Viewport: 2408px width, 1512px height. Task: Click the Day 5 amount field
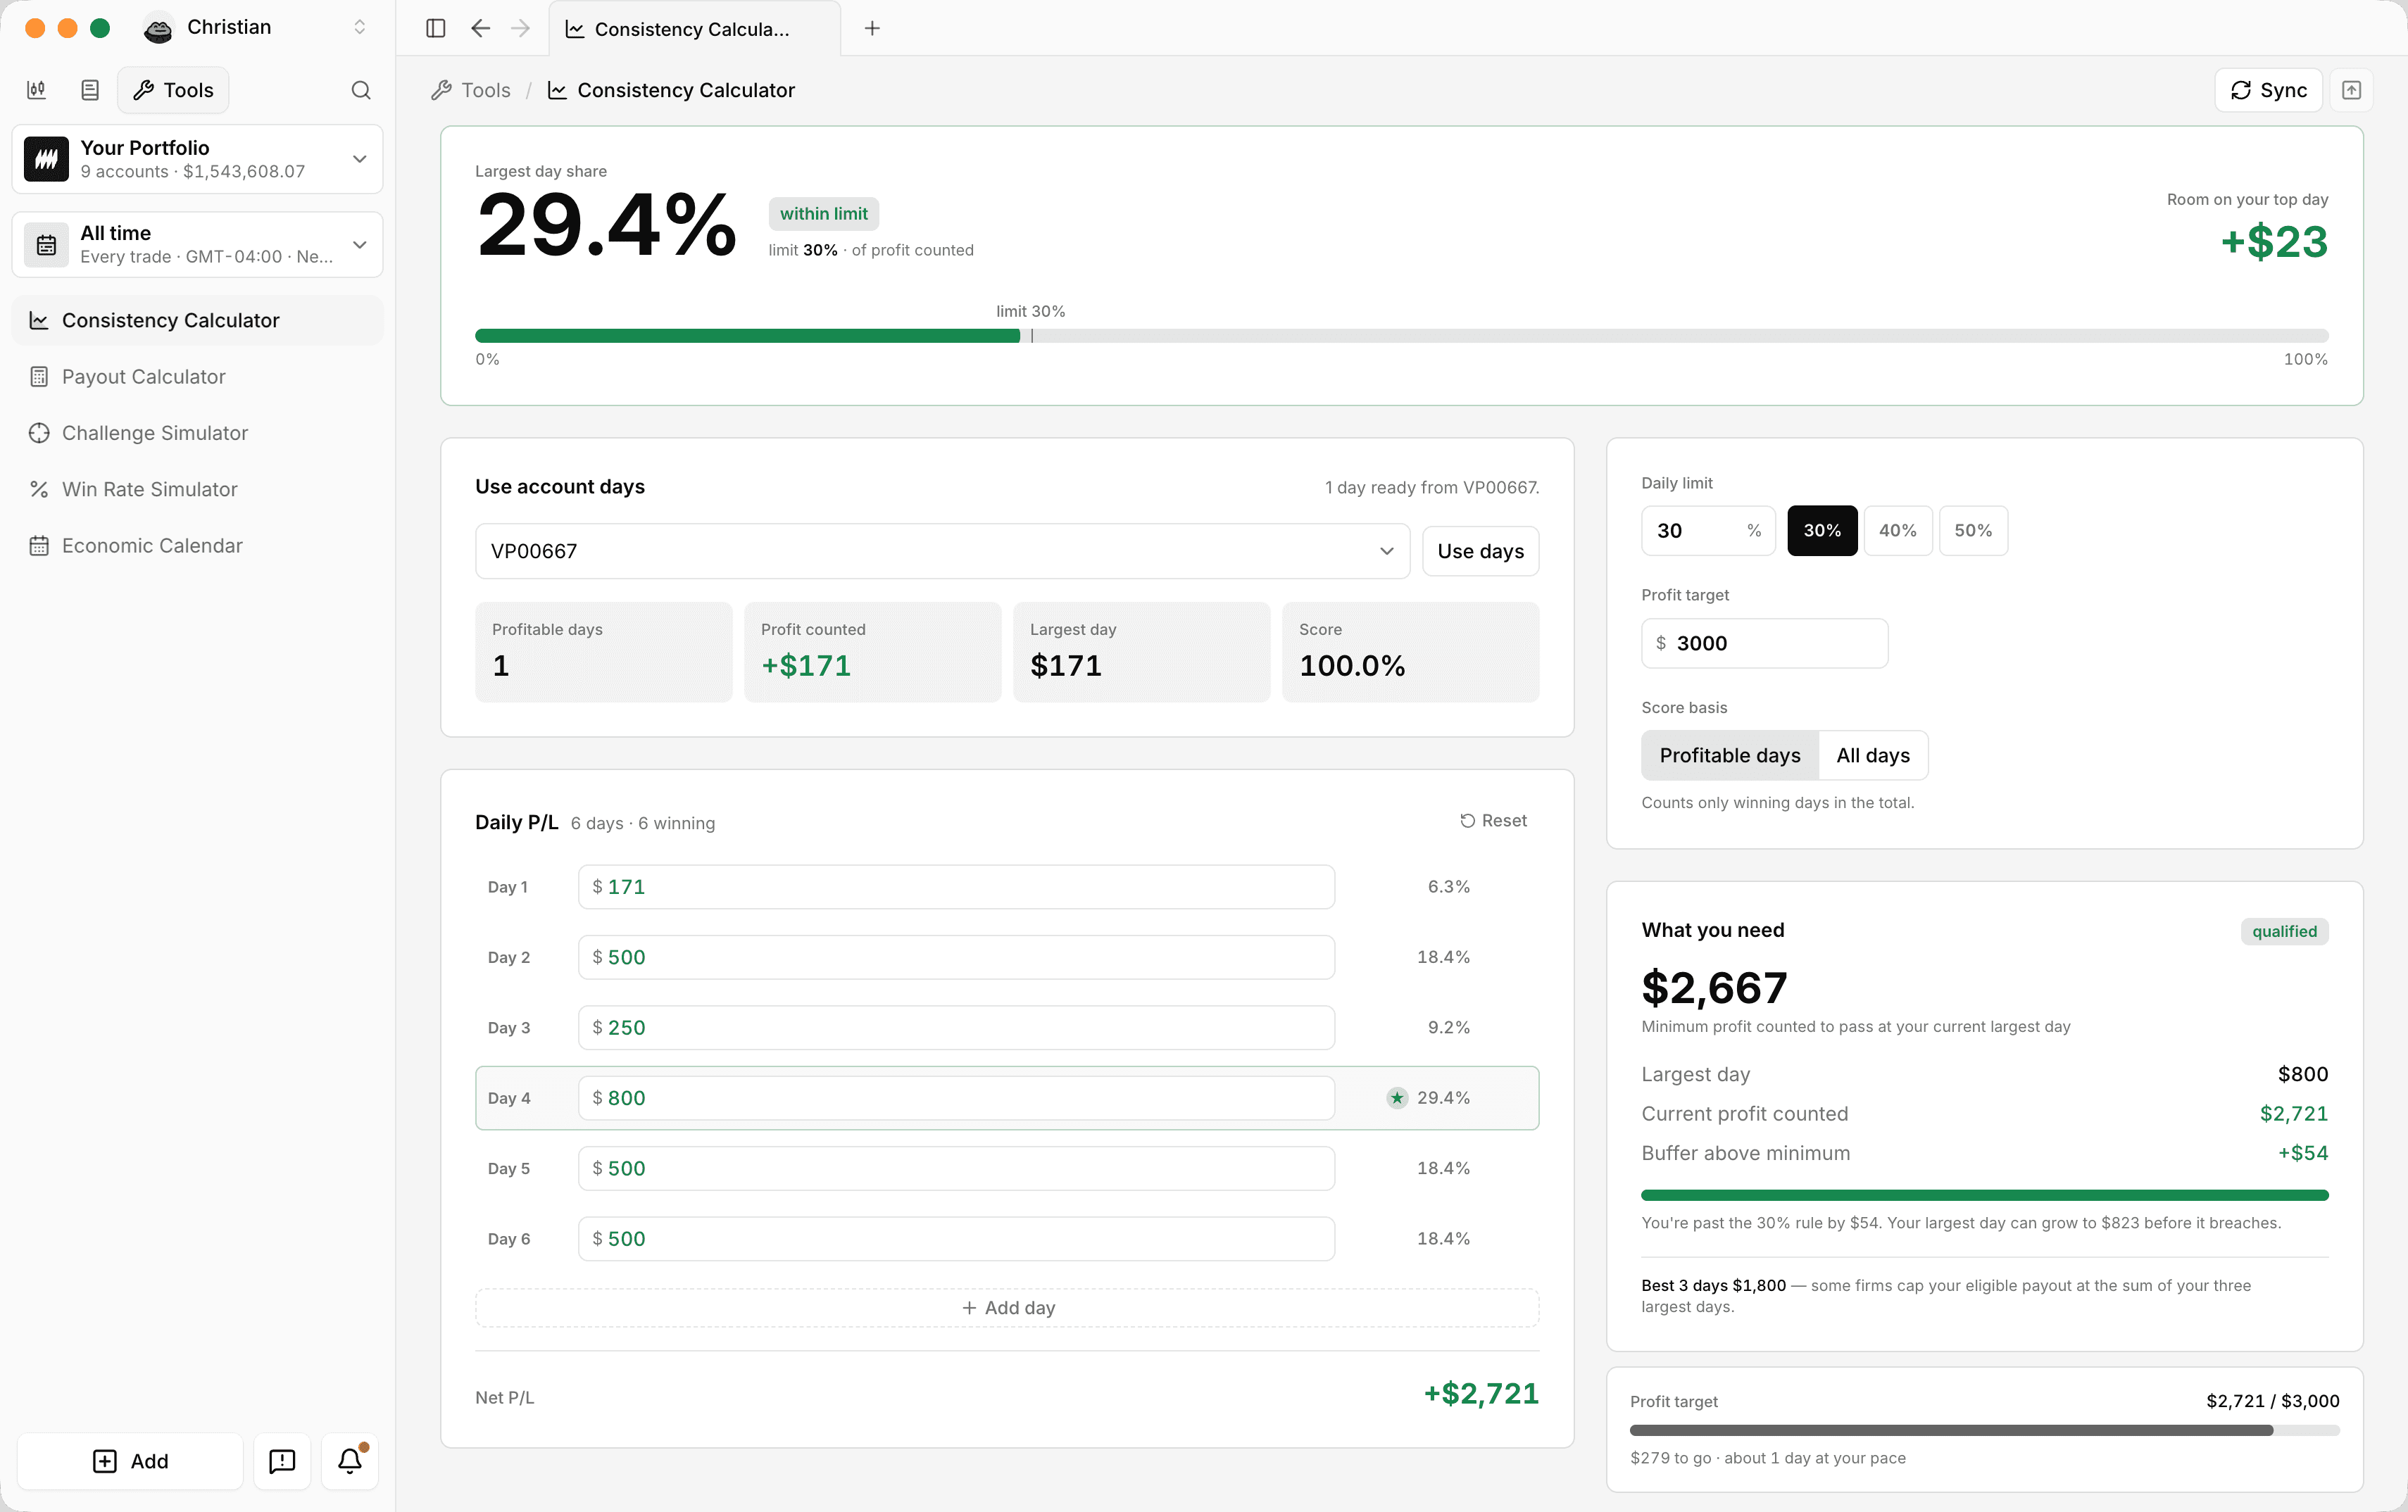pos(956,1168)
